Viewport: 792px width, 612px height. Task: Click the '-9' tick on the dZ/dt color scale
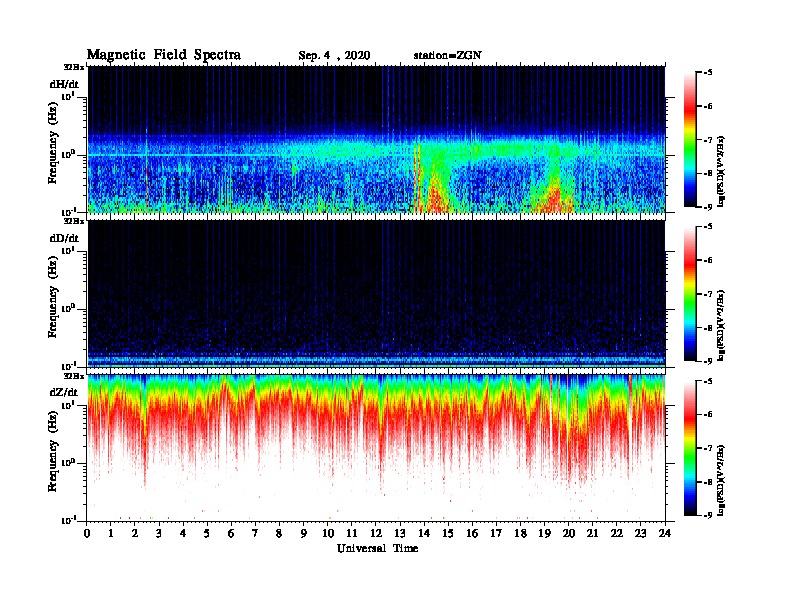click(x=708, y=515)
